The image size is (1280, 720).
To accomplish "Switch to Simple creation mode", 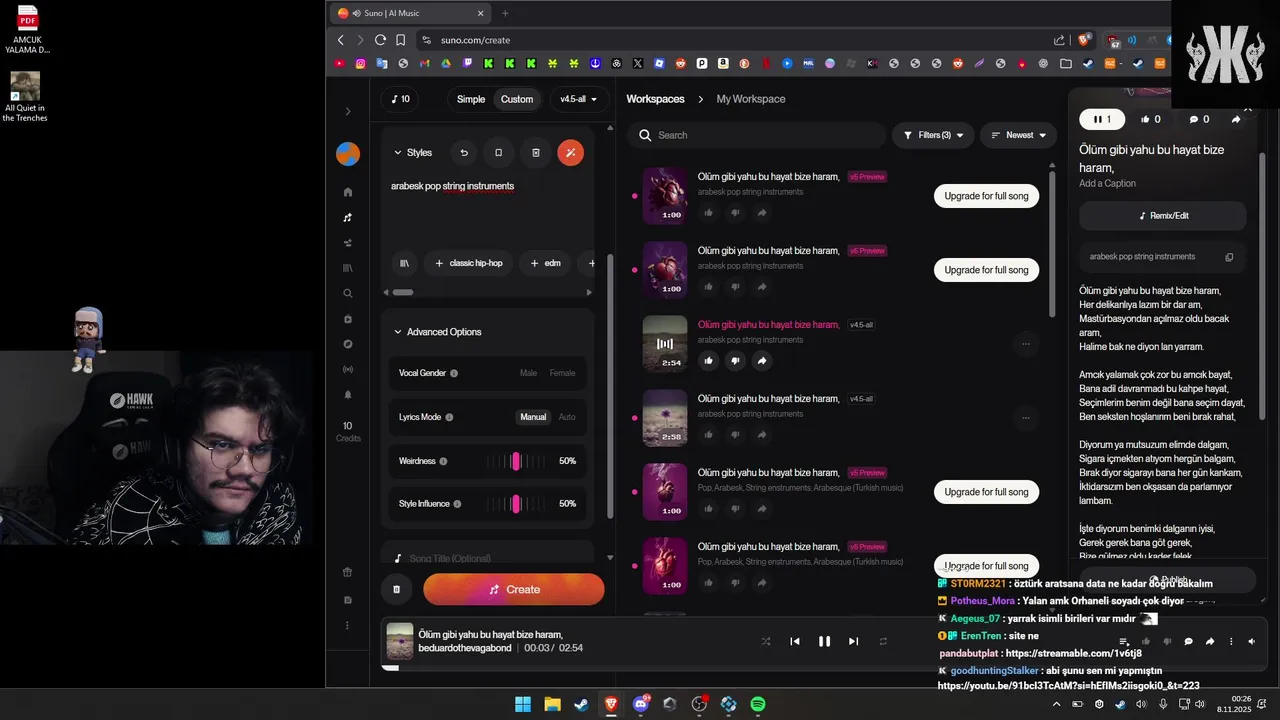I will pyautogui.click(x=471, y=99).
